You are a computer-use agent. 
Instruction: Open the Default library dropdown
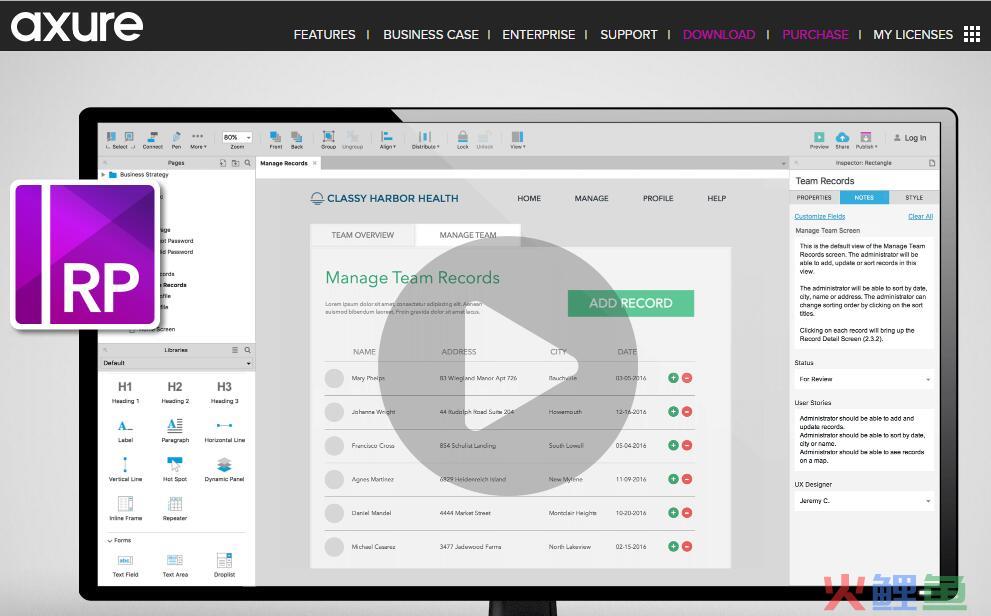[x=177, y=363]
